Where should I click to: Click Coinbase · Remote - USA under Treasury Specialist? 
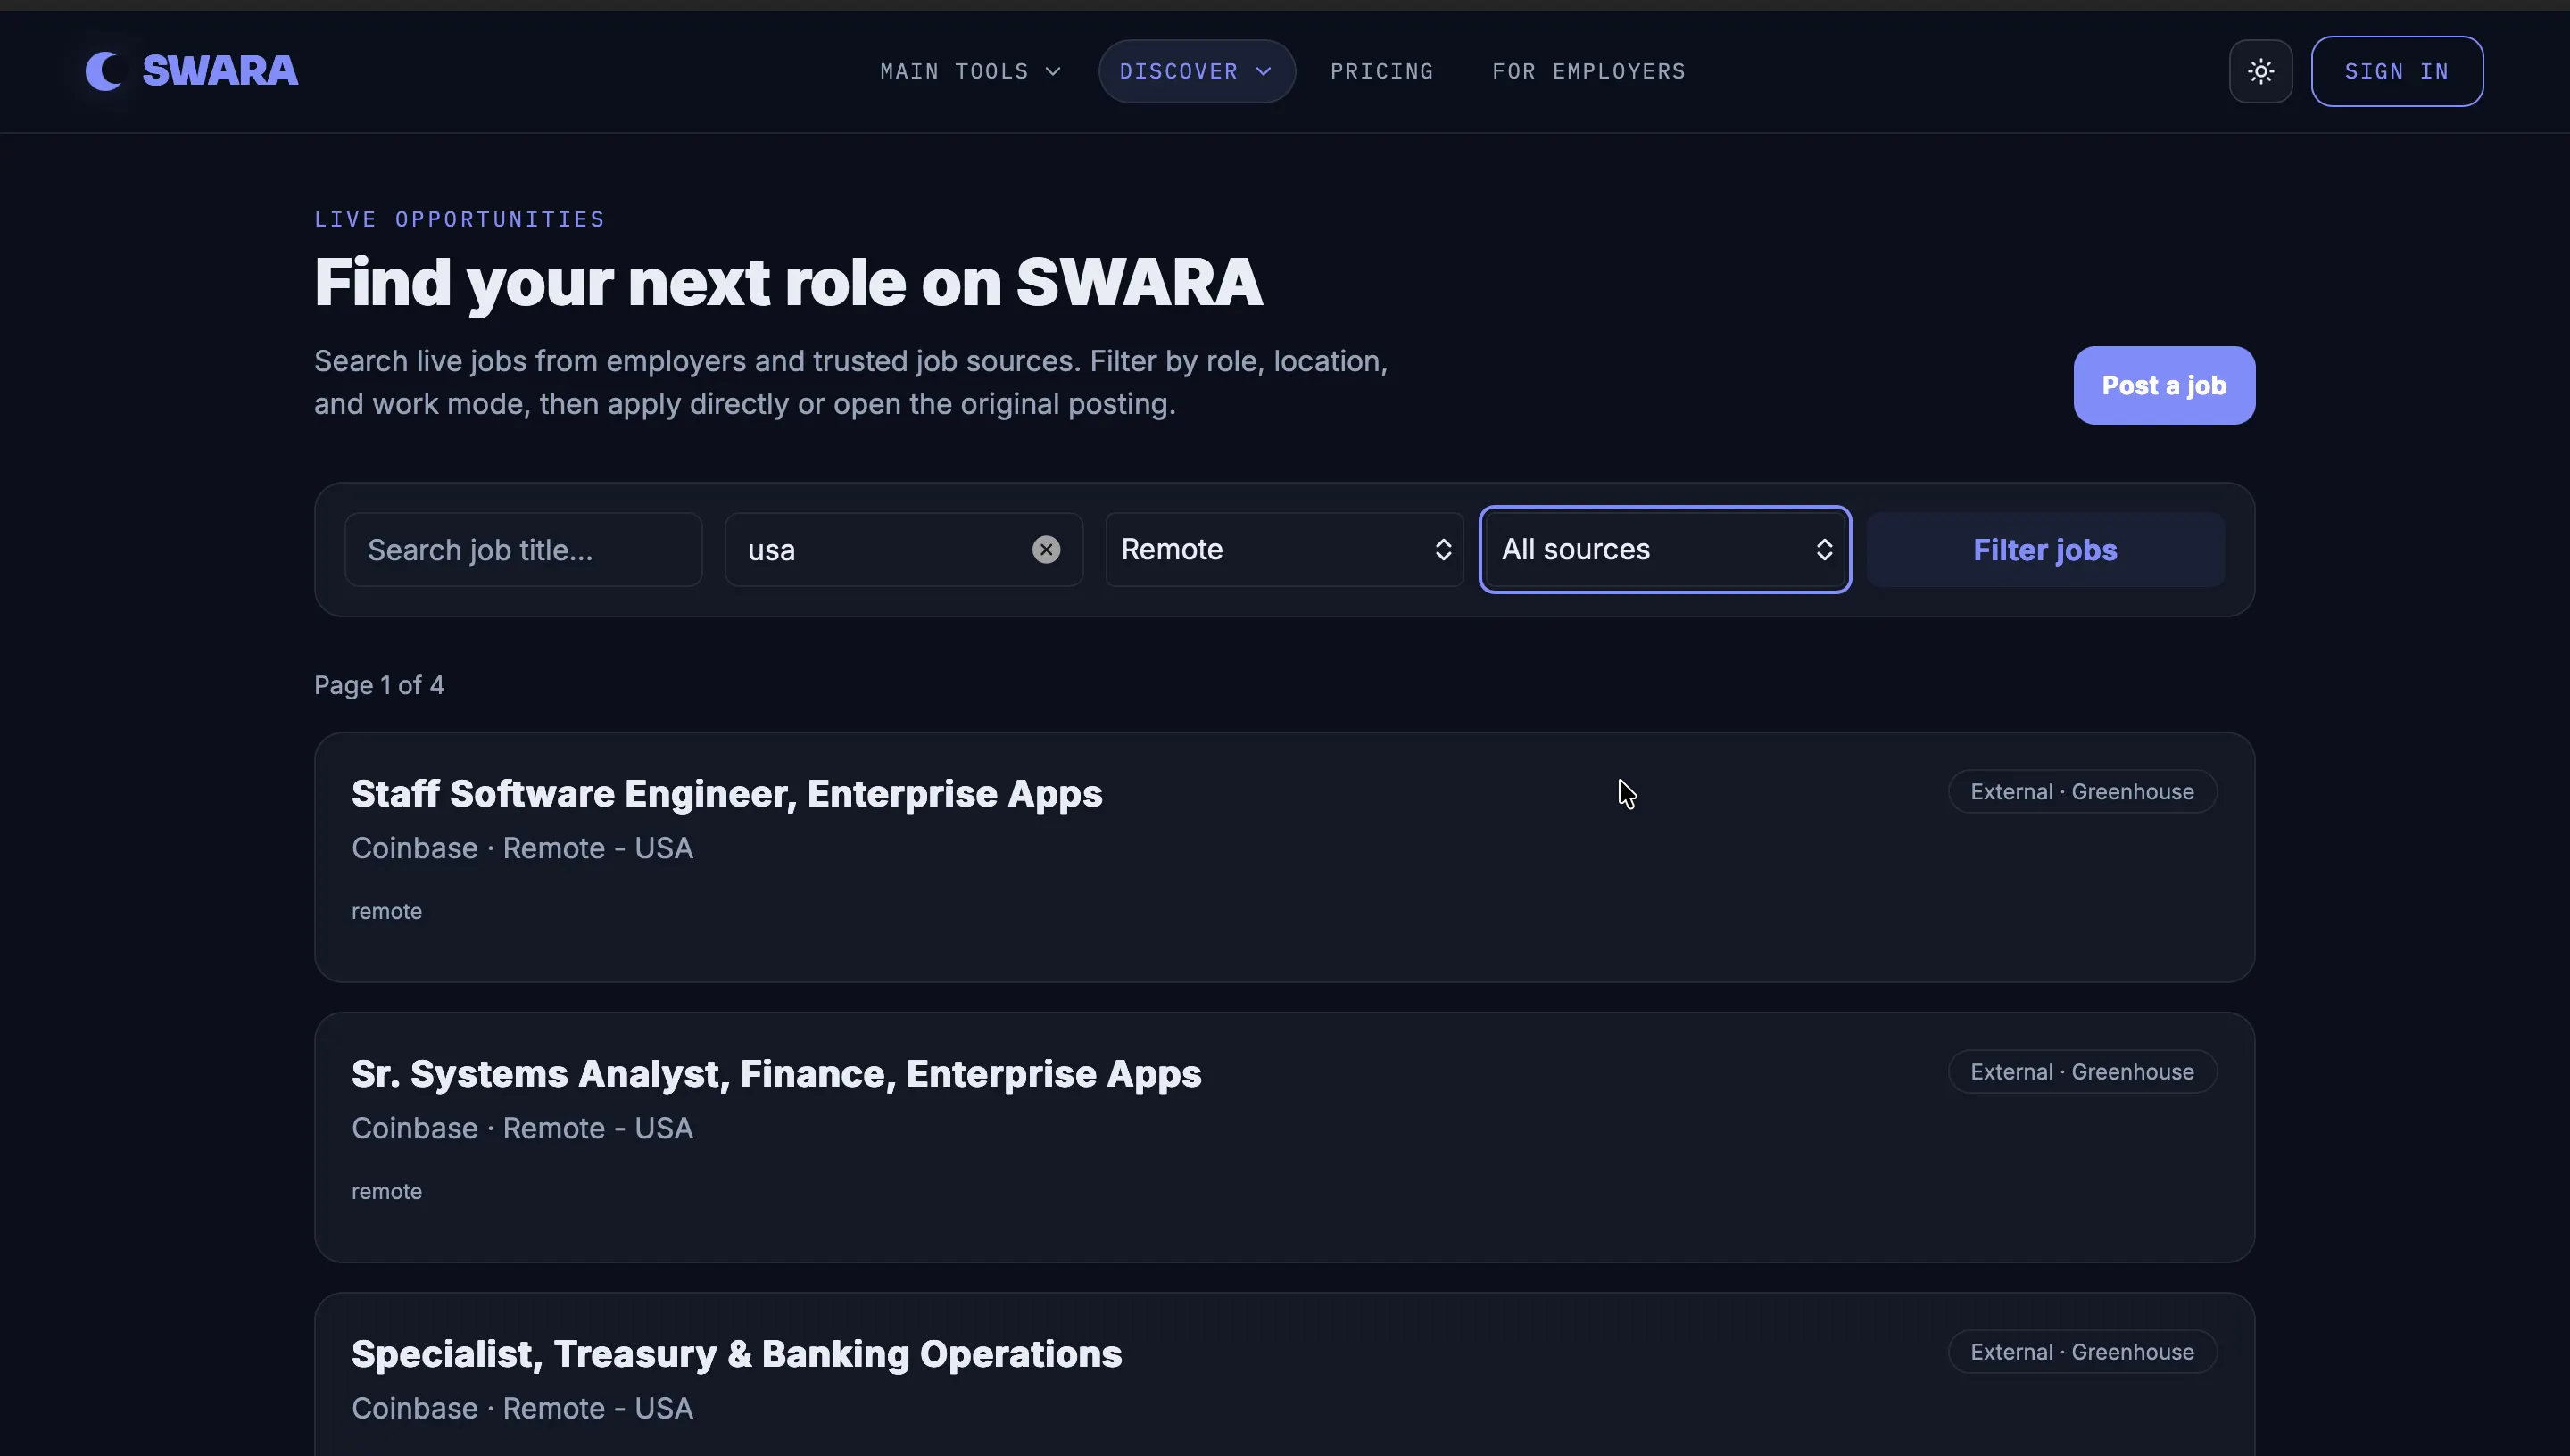point(522,1408)
